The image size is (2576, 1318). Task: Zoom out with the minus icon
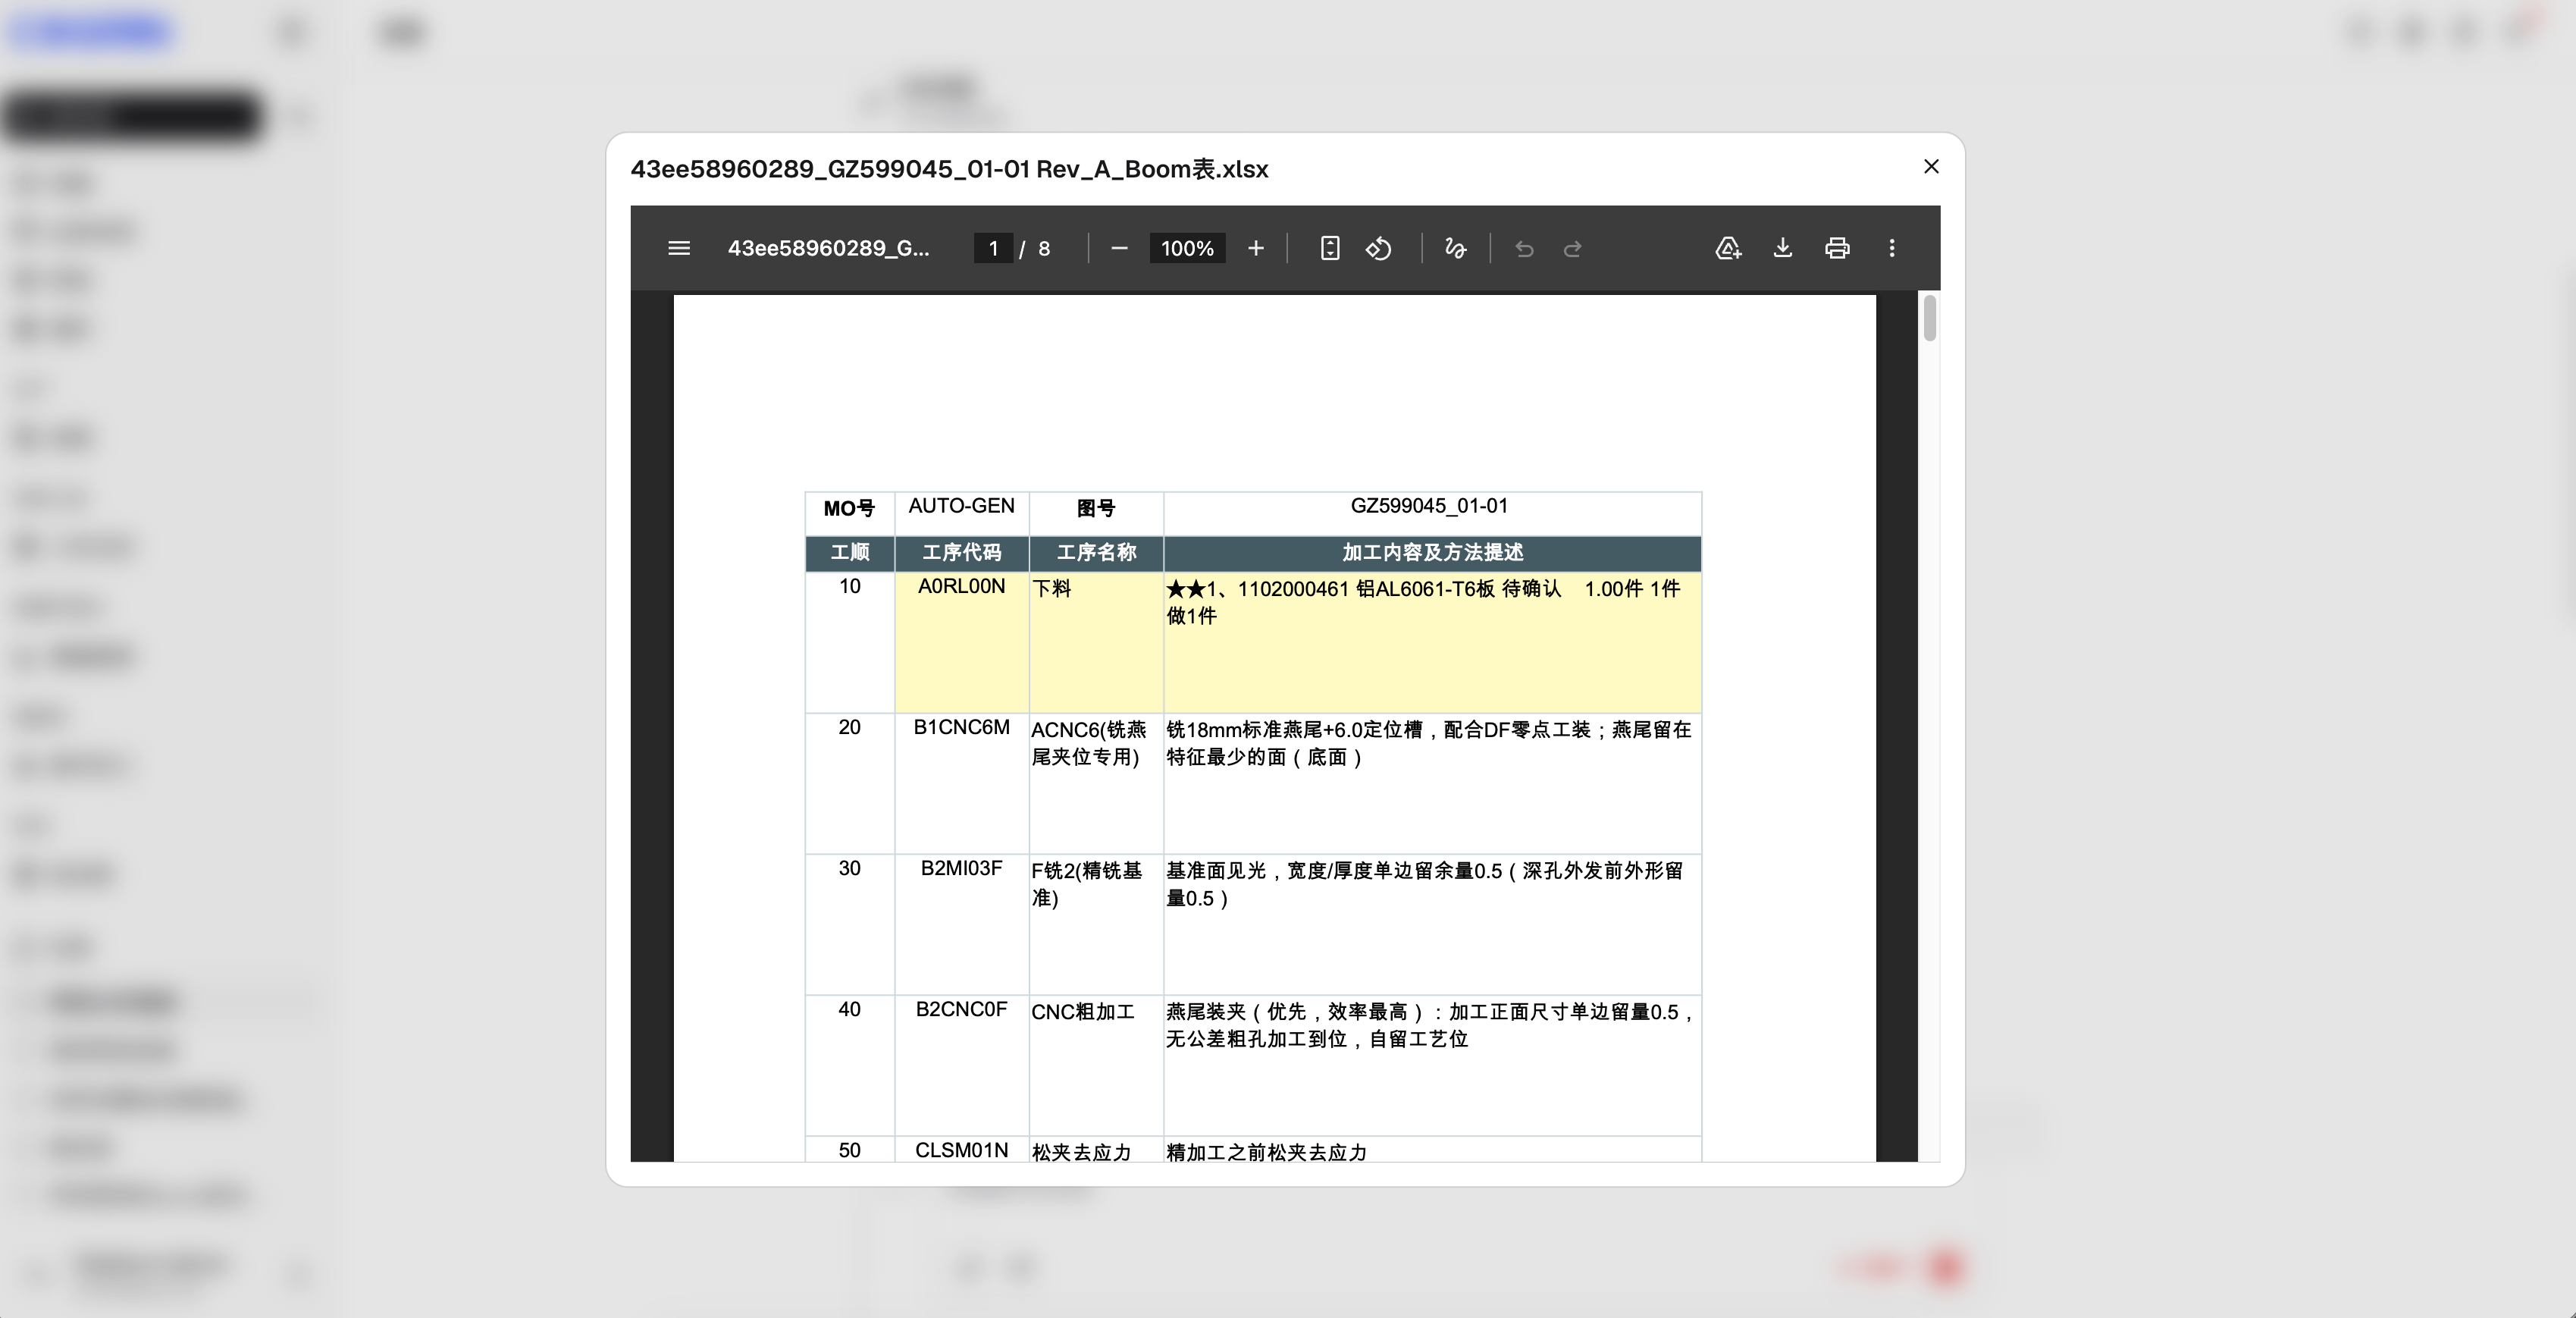[1119, 248]
